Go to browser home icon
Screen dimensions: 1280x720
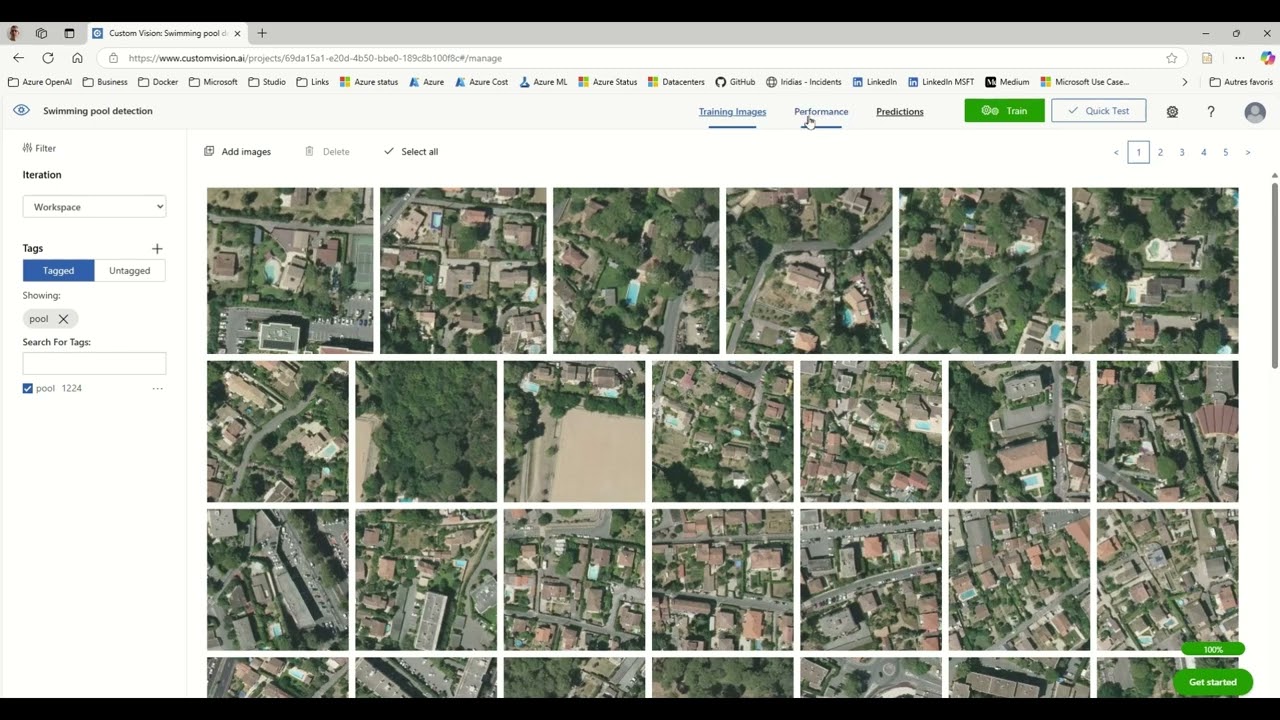[77, 58]
